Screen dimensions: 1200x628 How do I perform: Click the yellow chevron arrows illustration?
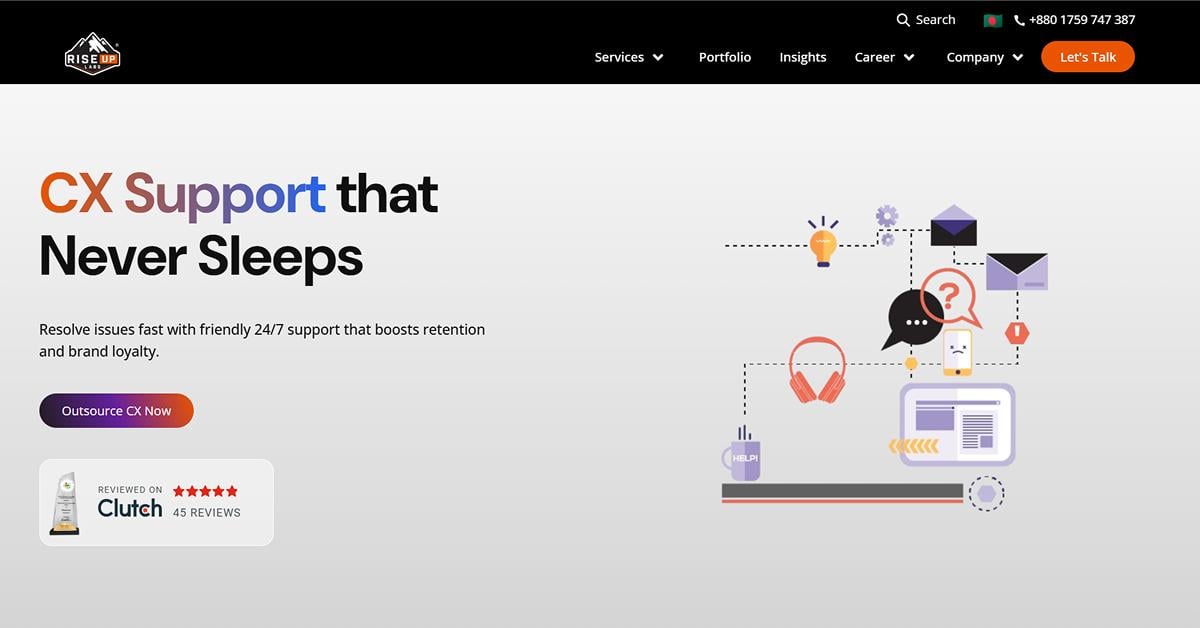914,446
